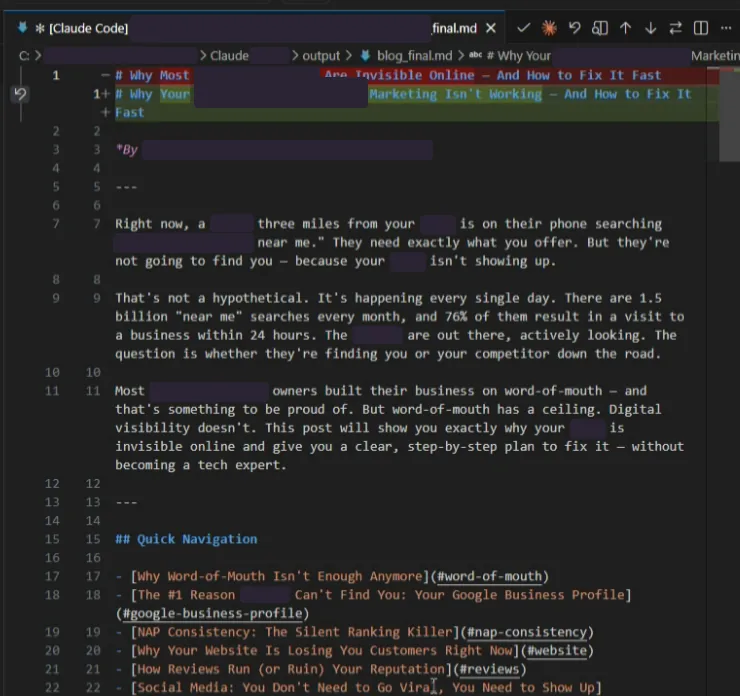Click the #reviews anchor link
Screen dimensions: 740x696
tap(489, 669)
